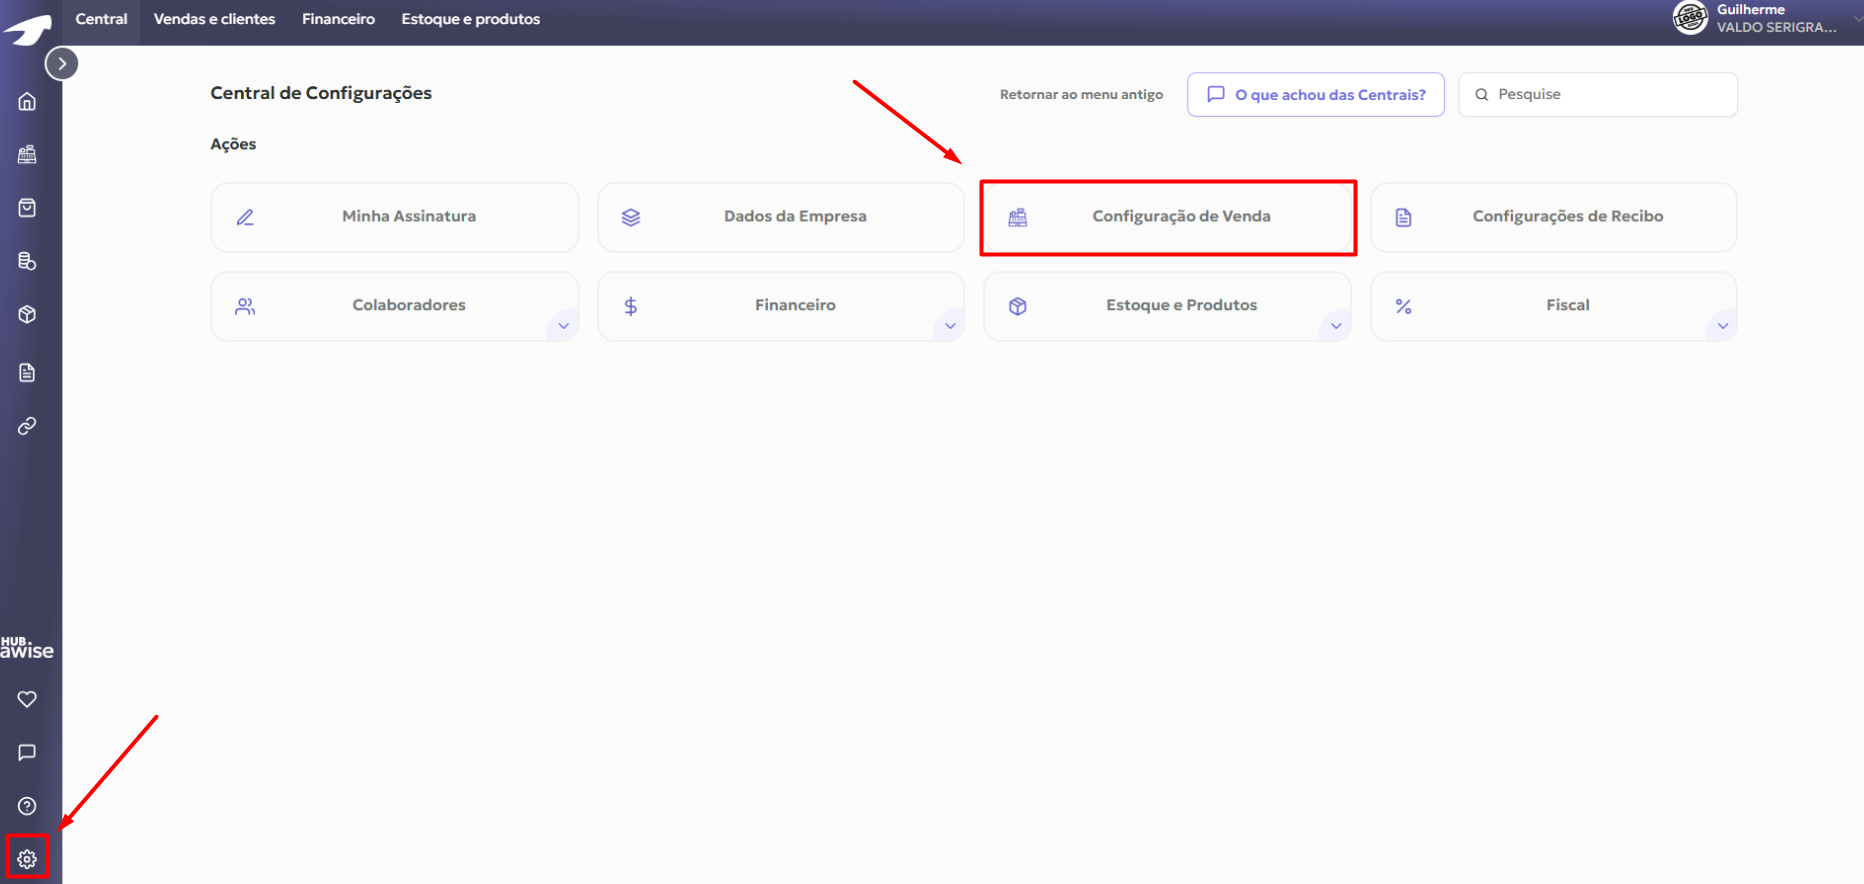Expand the Fiscal card chevron
Screen dimensions: 1864x884
point(1722,326)
